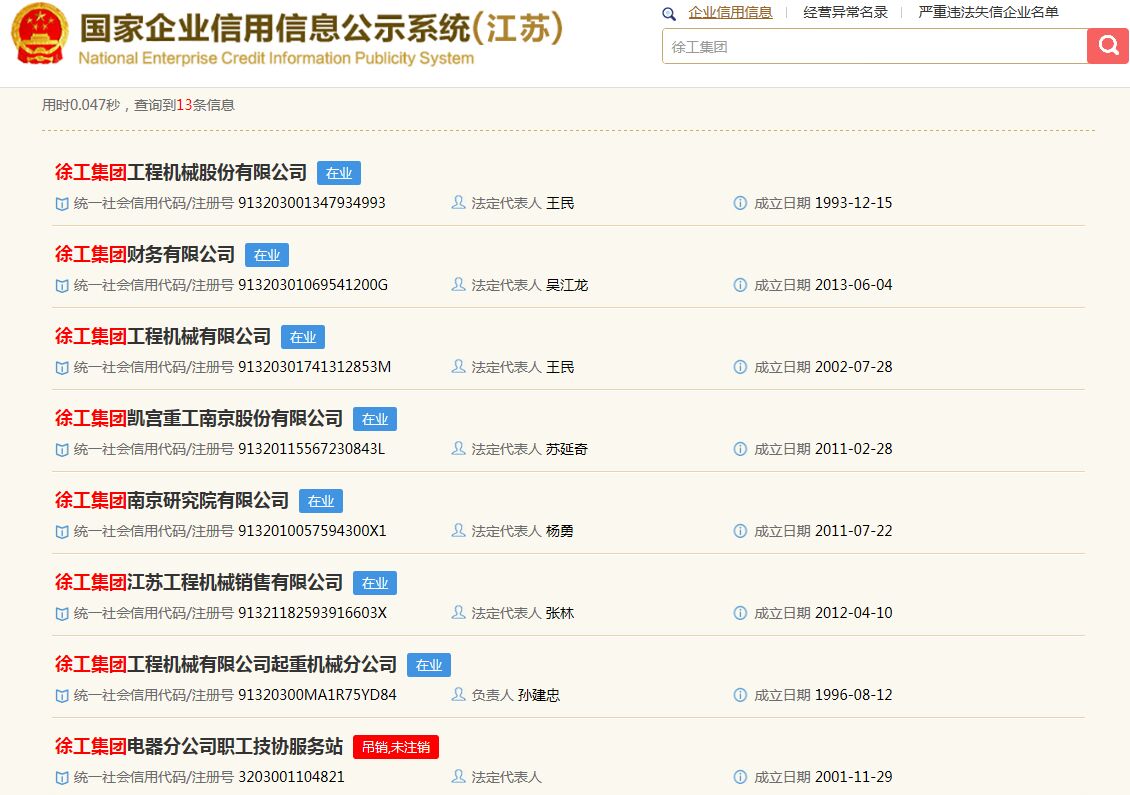Open 徐工集团江苏工程机械销售有限公司 link
Viewport: 1130px width, 795px height.
(199, 582)
